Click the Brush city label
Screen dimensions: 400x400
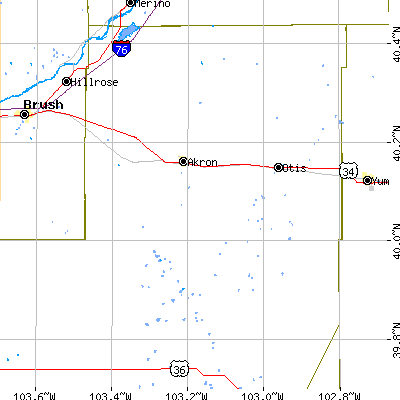click(43, 105)
